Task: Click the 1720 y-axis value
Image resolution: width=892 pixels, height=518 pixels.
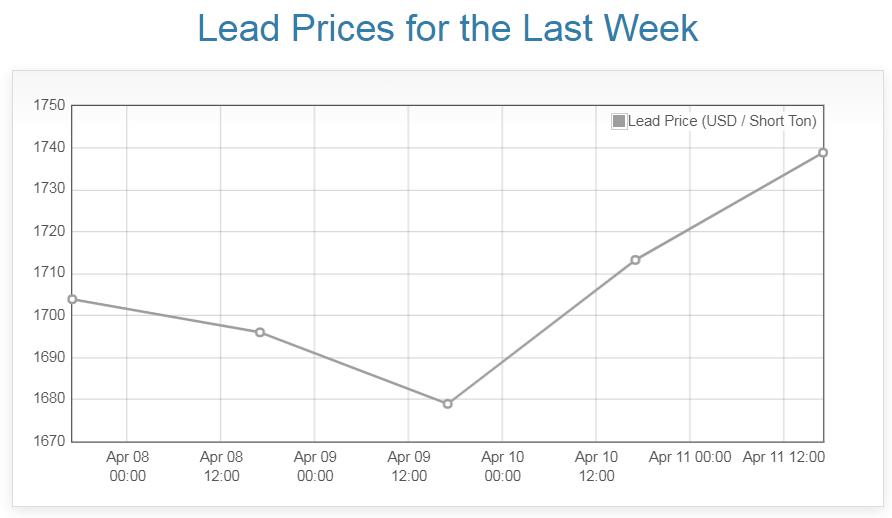Action: (x=49, y=232)
